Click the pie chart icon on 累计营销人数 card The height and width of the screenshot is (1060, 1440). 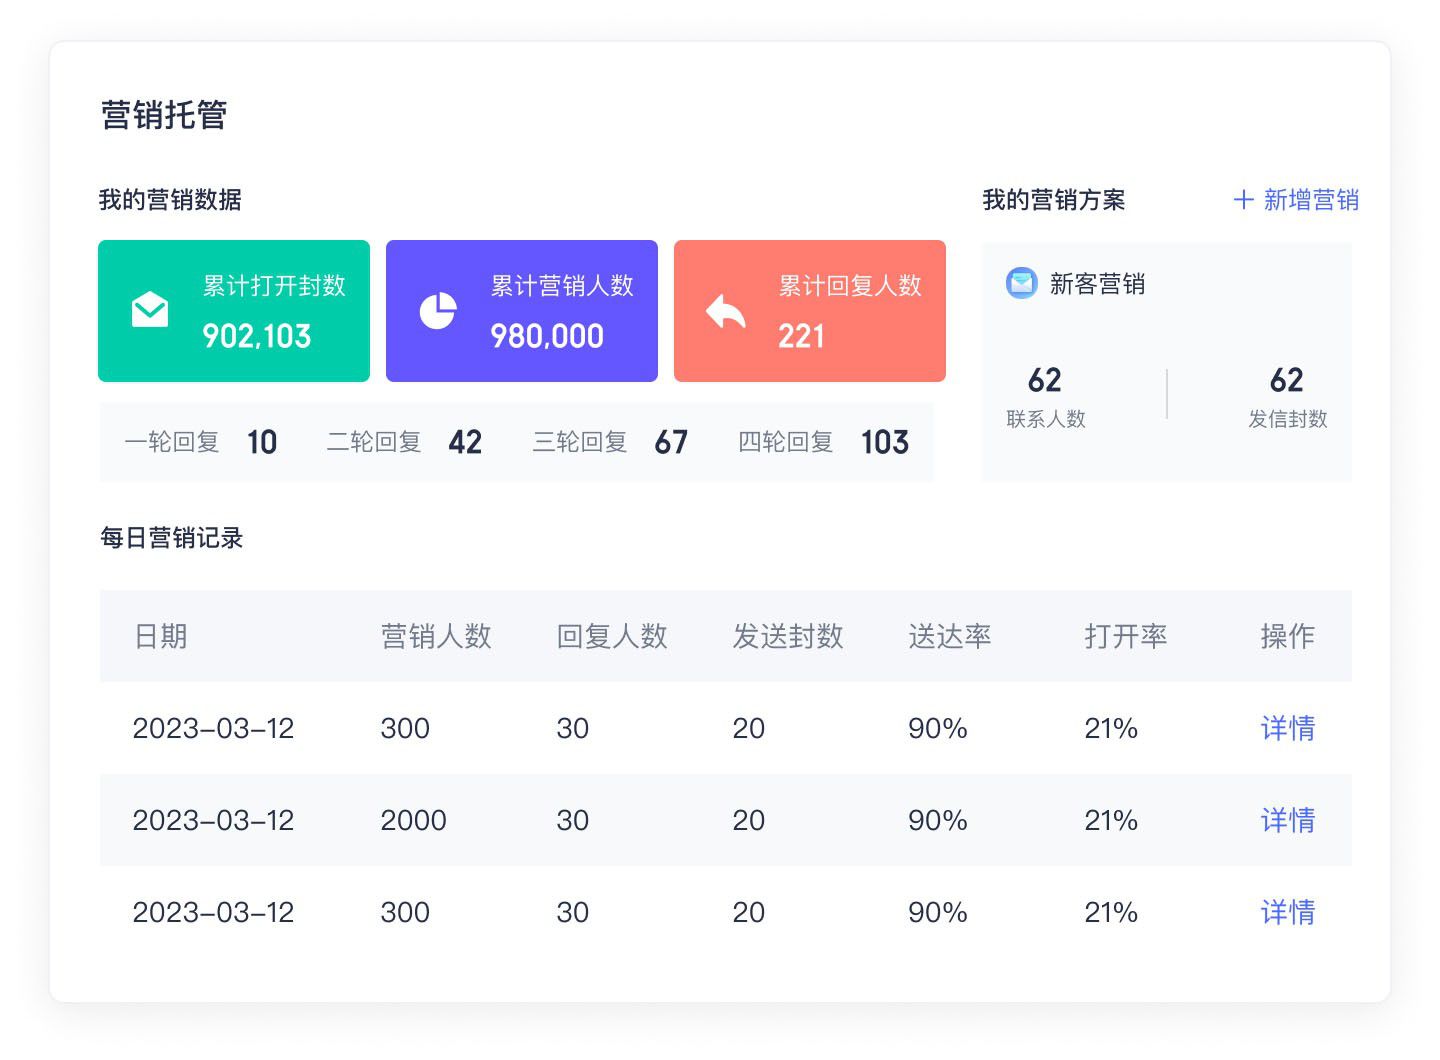coord(437,309)
